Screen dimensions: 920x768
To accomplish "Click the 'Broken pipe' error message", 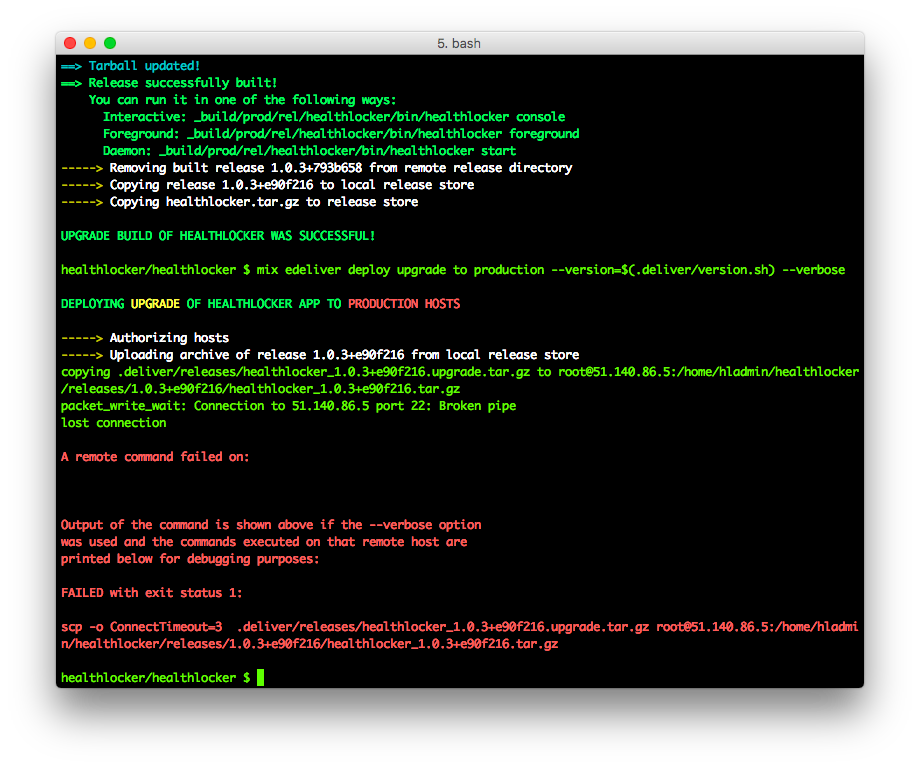I will point(477,405).
